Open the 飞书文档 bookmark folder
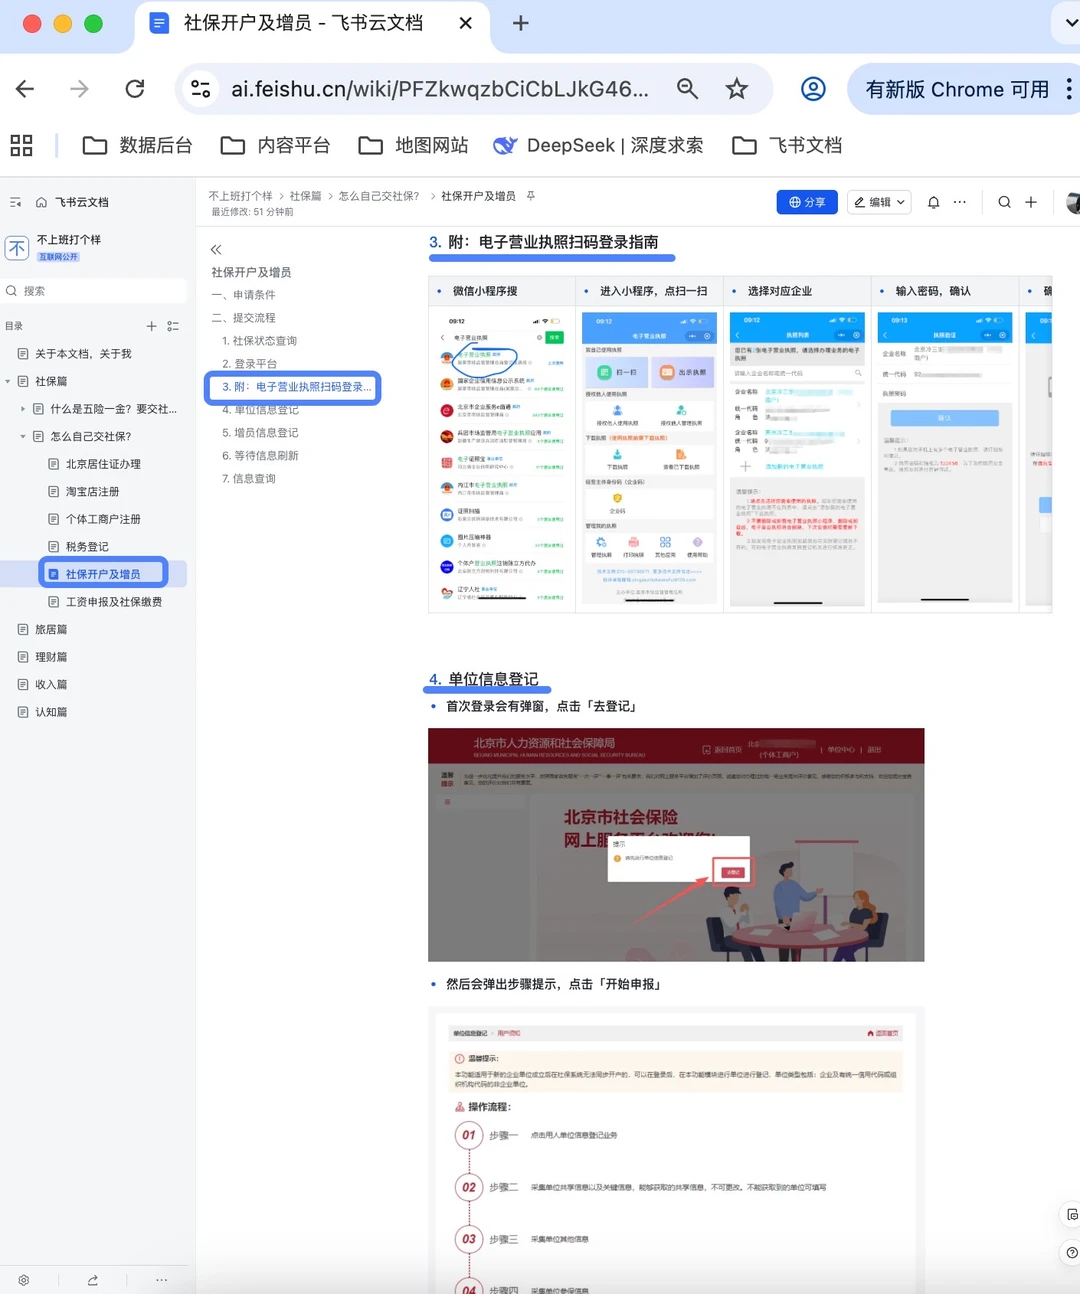This screenshot has height=1294, width=1080. 787,145
